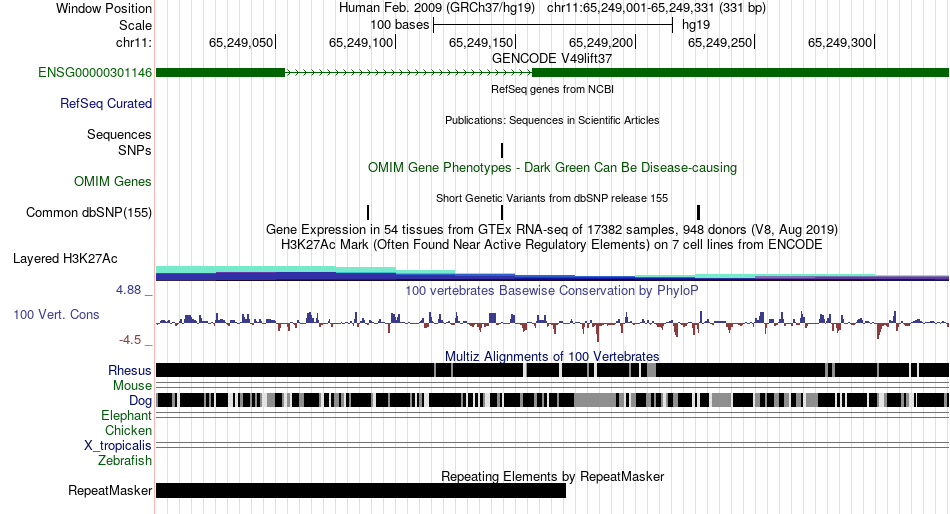Click the Mouse alignment label
Viewport: 950px width, 514px height.
tap(132, 386)
